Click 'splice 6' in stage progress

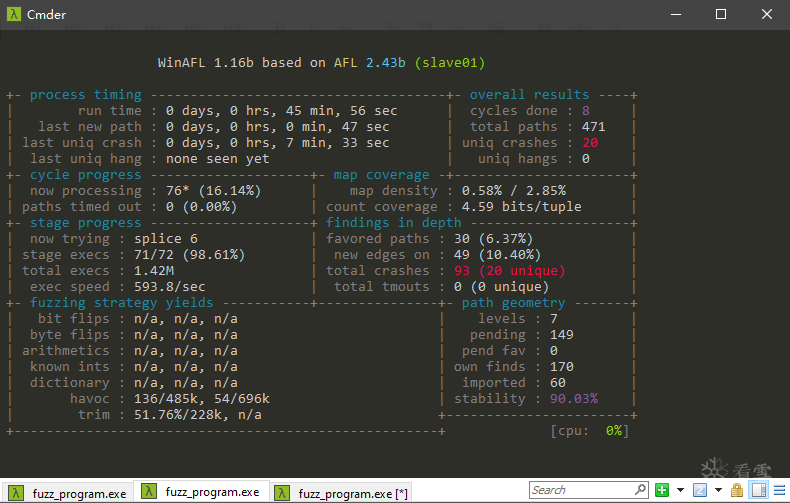click(166, 238)
